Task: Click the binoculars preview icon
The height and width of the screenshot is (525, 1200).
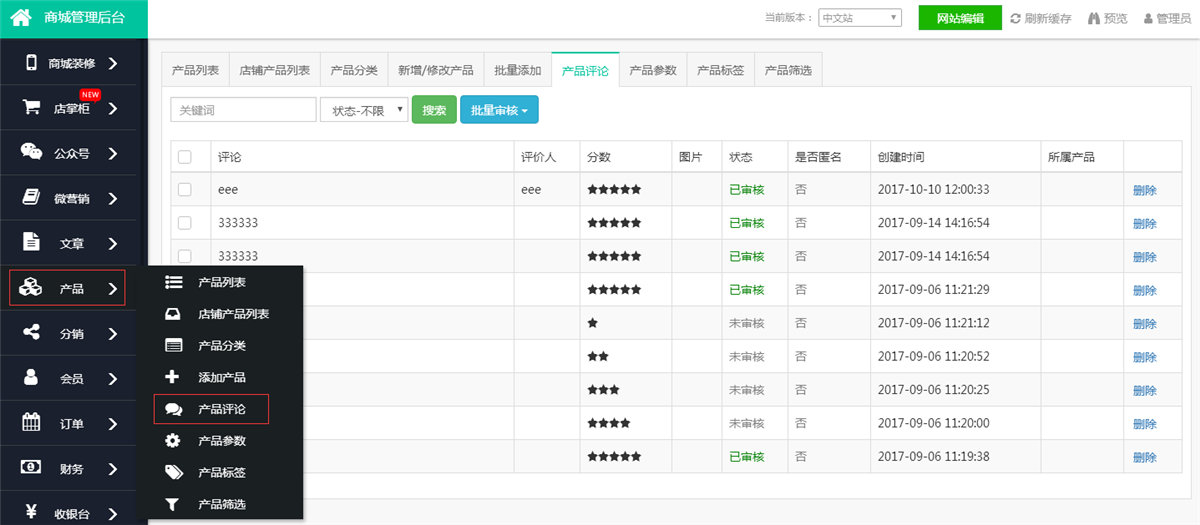Action: pos(1093,18)
